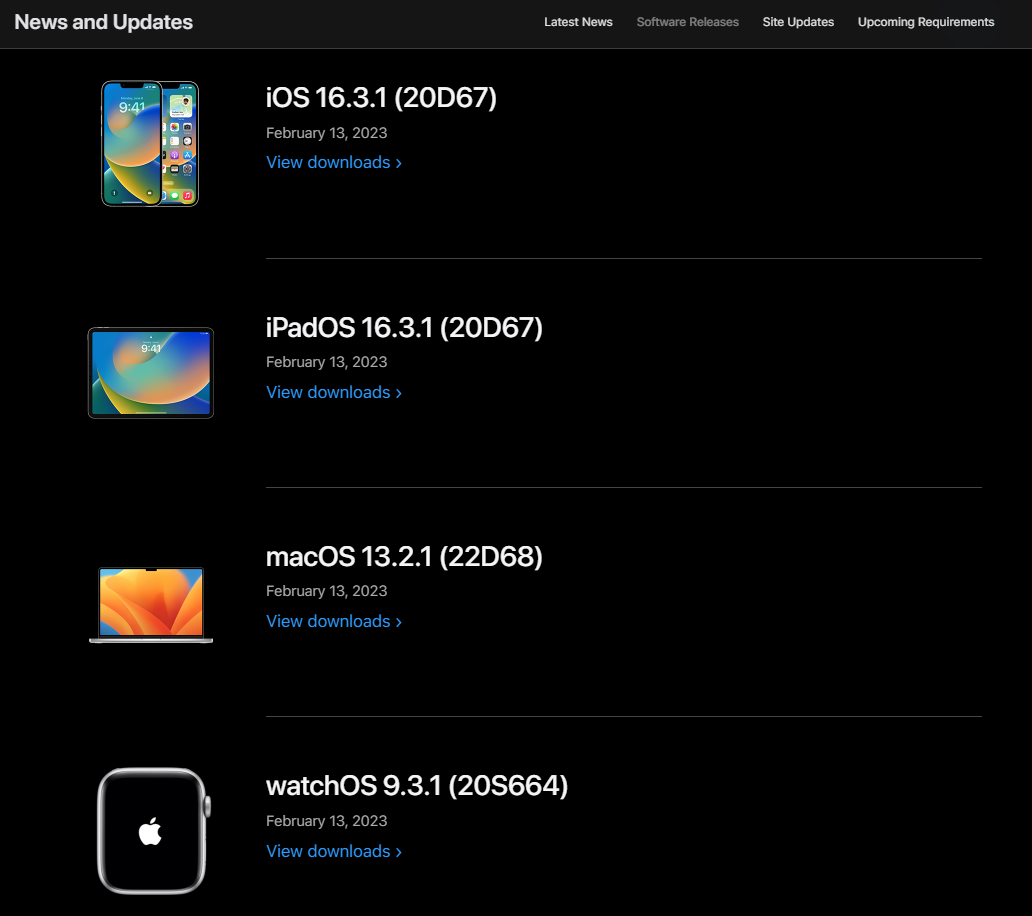View downloads for watchOS 9.3.1
Image resolution: width=1032 pixels, height=916 pixels.
(x=334, y=851)
